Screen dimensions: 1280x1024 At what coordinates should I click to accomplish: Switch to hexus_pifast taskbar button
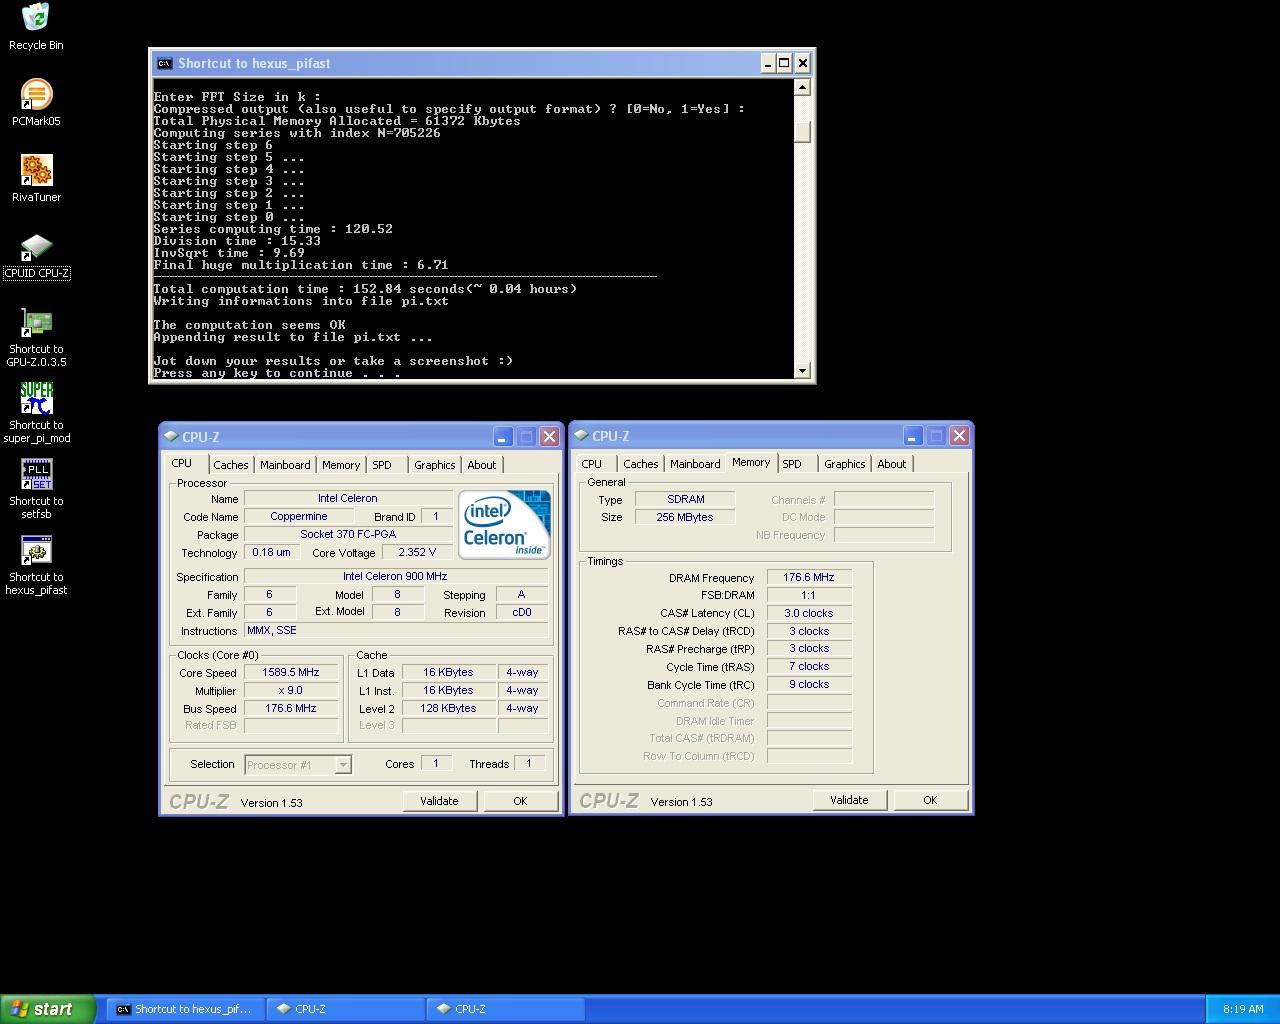(185, 1009)
